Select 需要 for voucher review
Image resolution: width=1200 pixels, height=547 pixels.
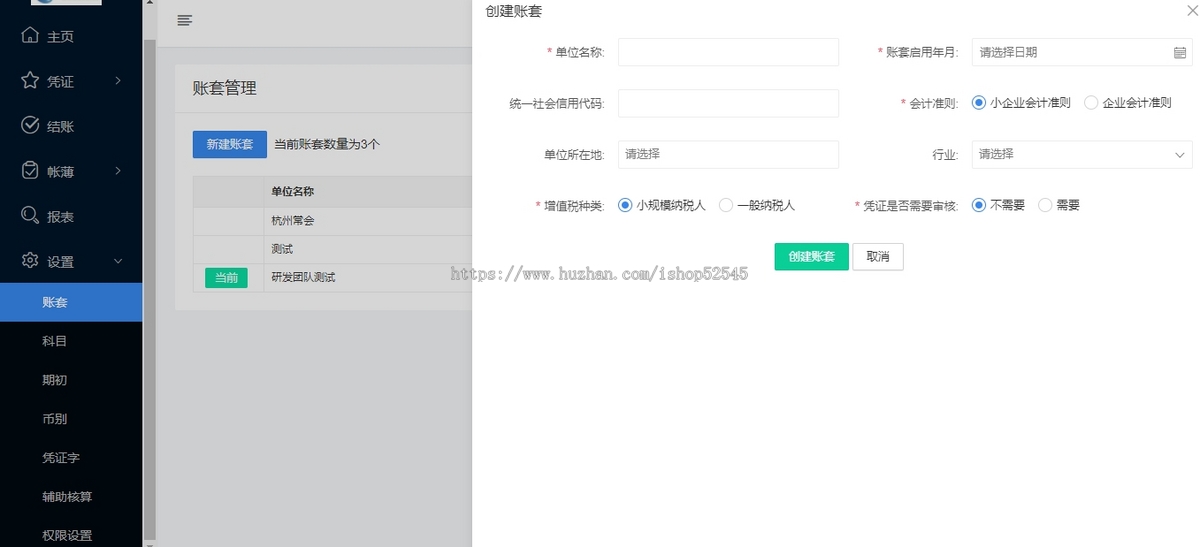[1059, 205]
